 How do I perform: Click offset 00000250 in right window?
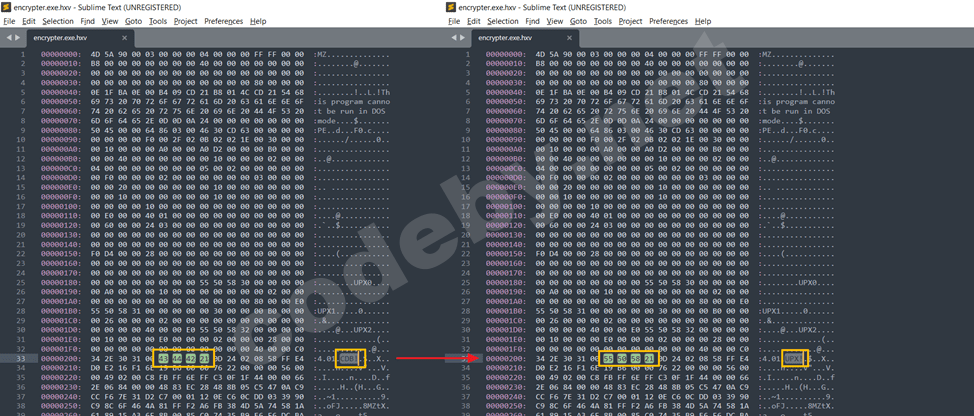tap(505, 406)
